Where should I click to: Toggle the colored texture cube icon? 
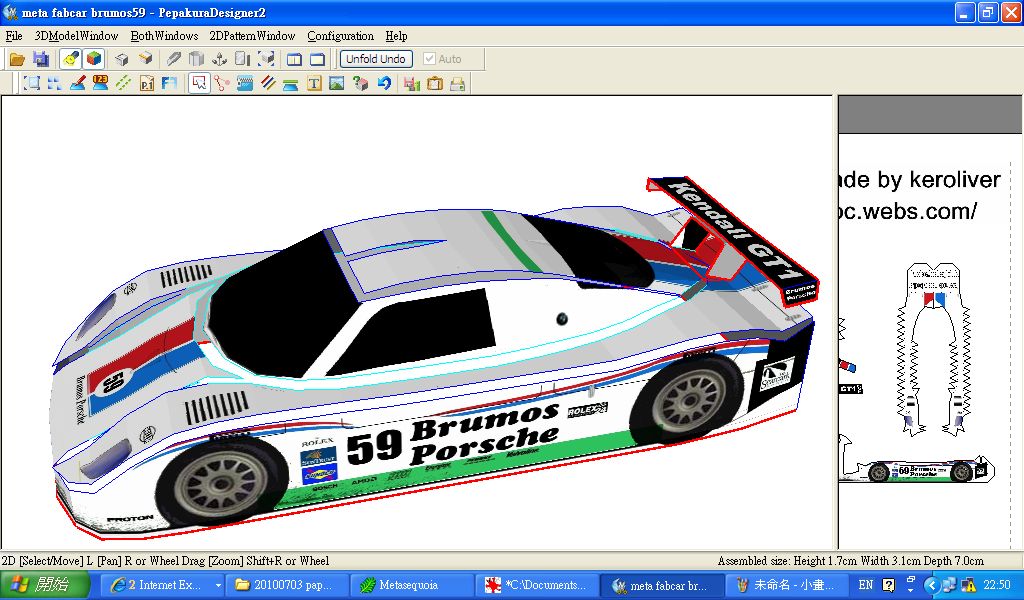click(93, 59)
